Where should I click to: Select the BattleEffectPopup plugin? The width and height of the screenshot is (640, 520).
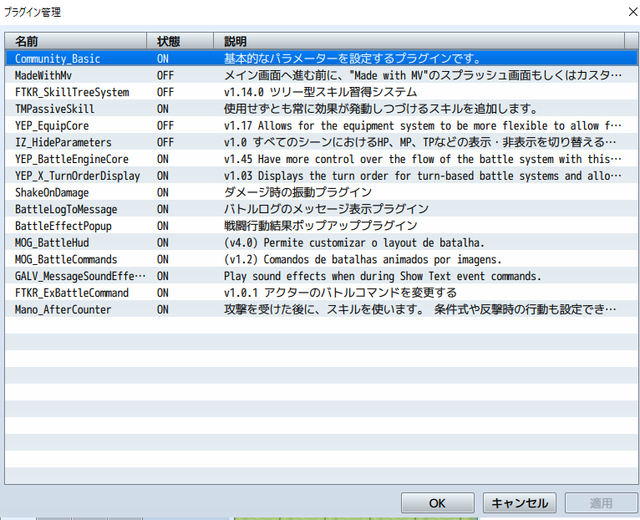63,226
